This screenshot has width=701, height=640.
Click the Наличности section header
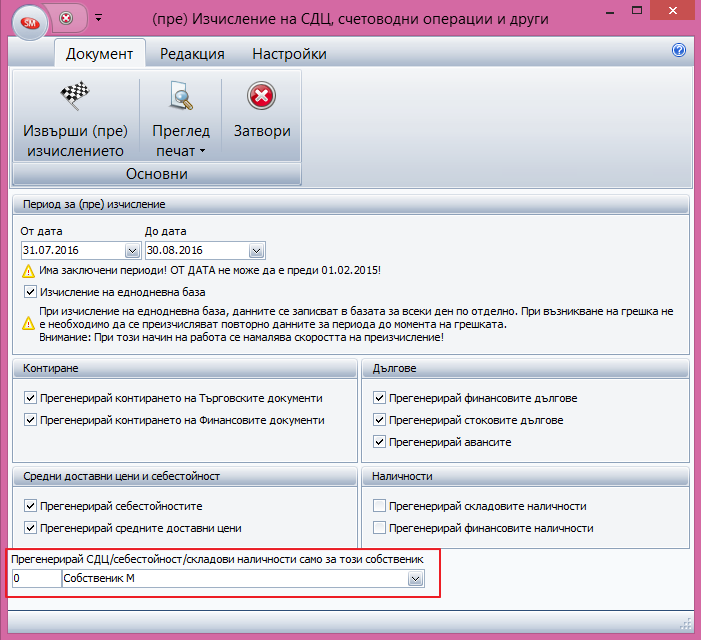[525, 476]
